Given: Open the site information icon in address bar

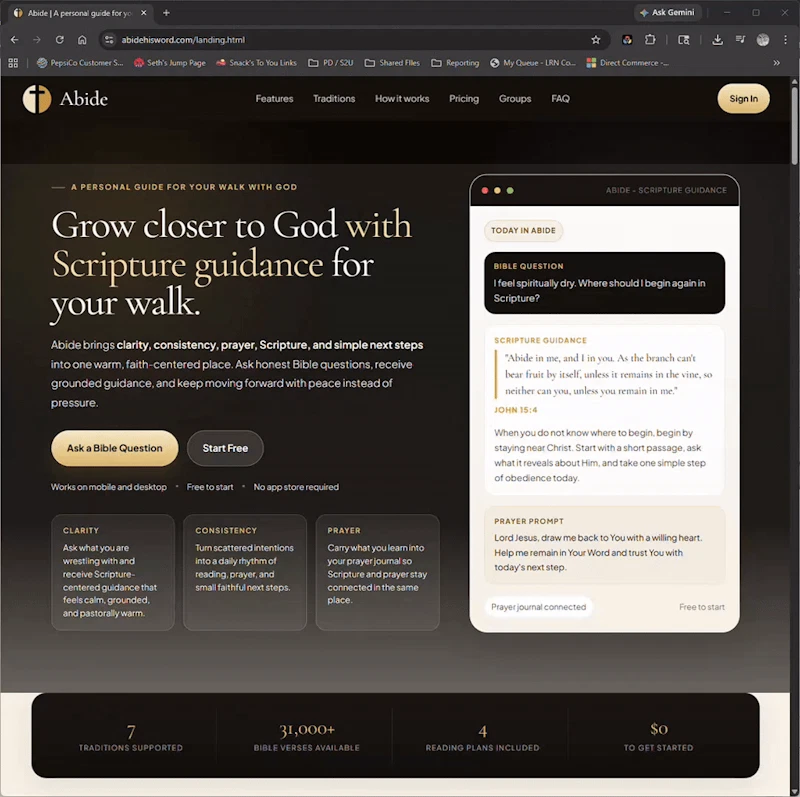Looking at the screenshot, I should point(109,40).
